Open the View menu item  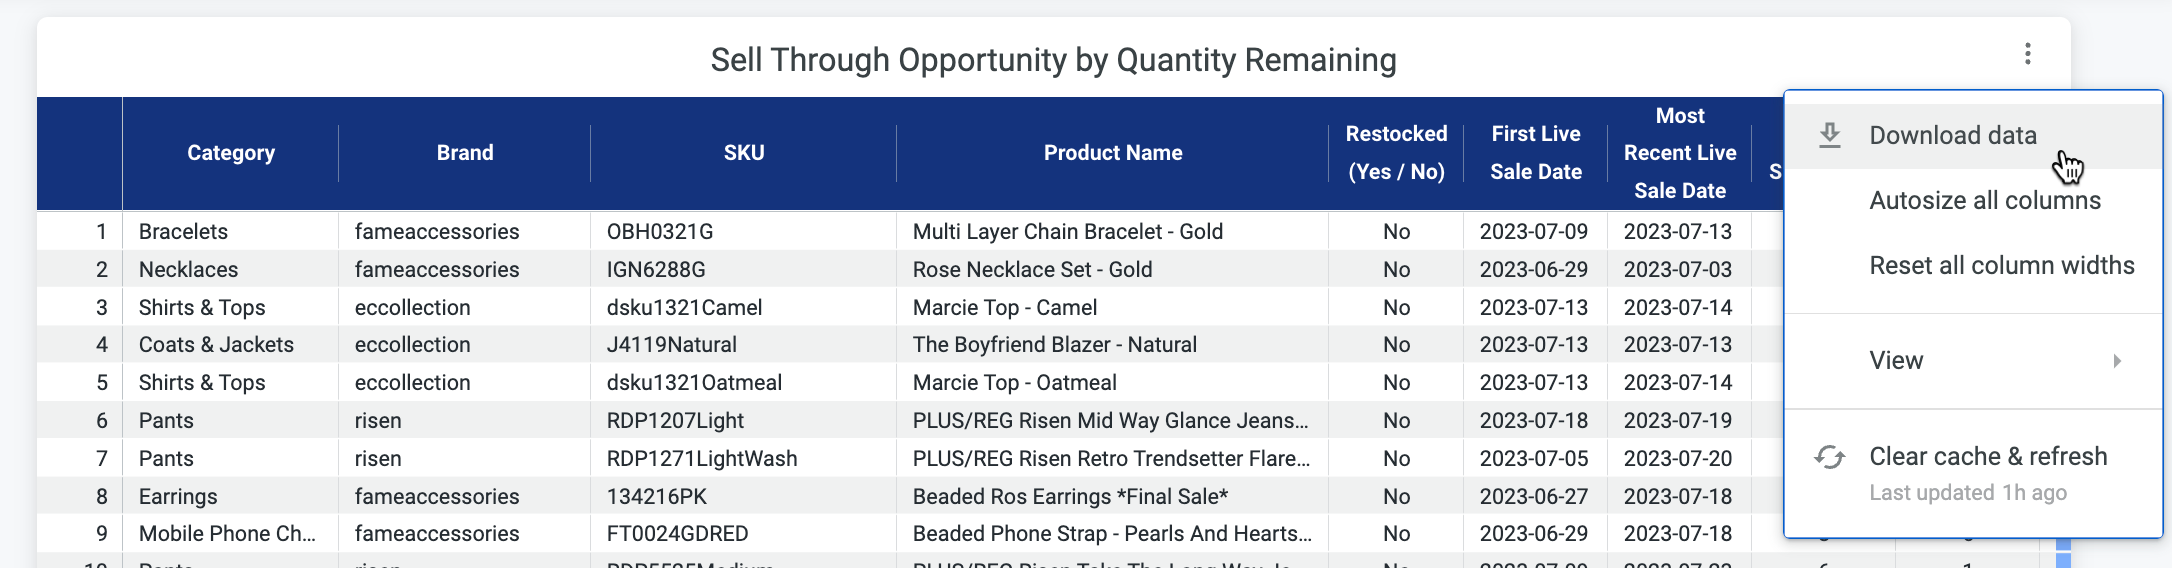point(1973,360)
